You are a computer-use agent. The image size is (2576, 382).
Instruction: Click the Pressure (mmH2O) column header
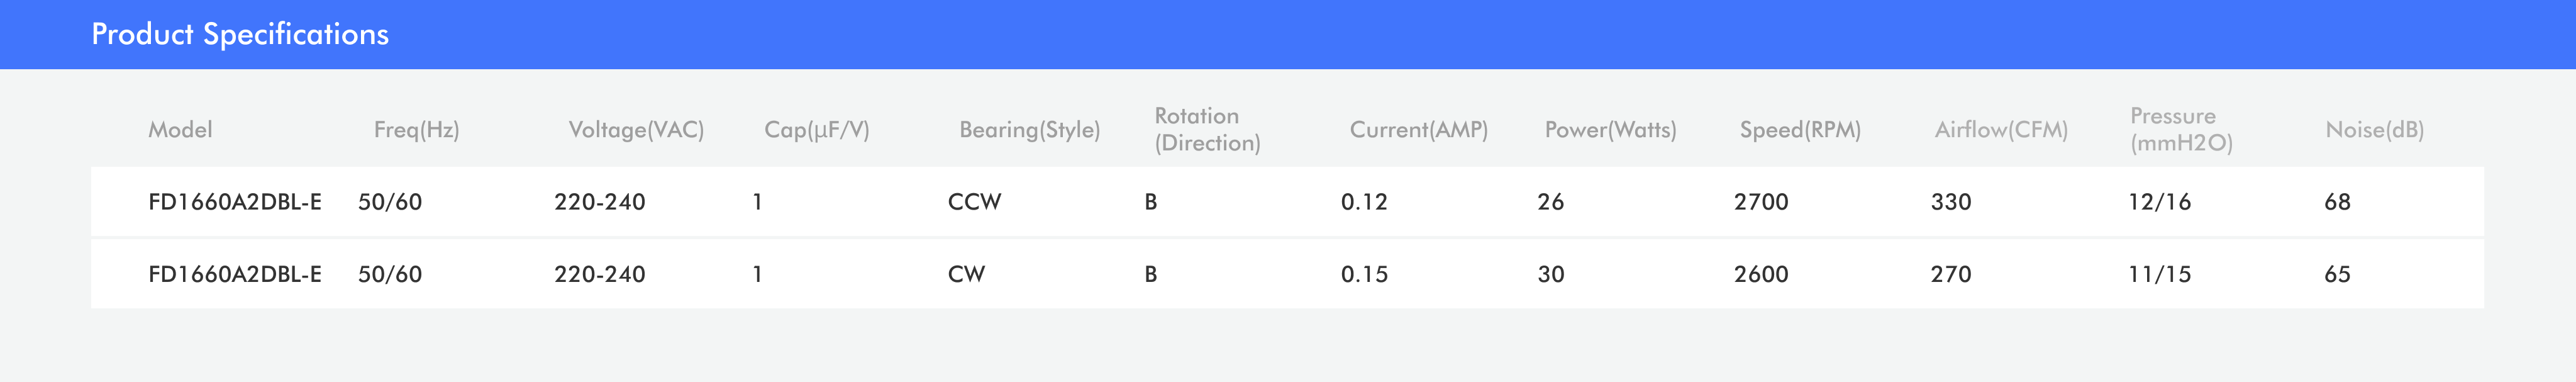click(x=2181, y=130)
